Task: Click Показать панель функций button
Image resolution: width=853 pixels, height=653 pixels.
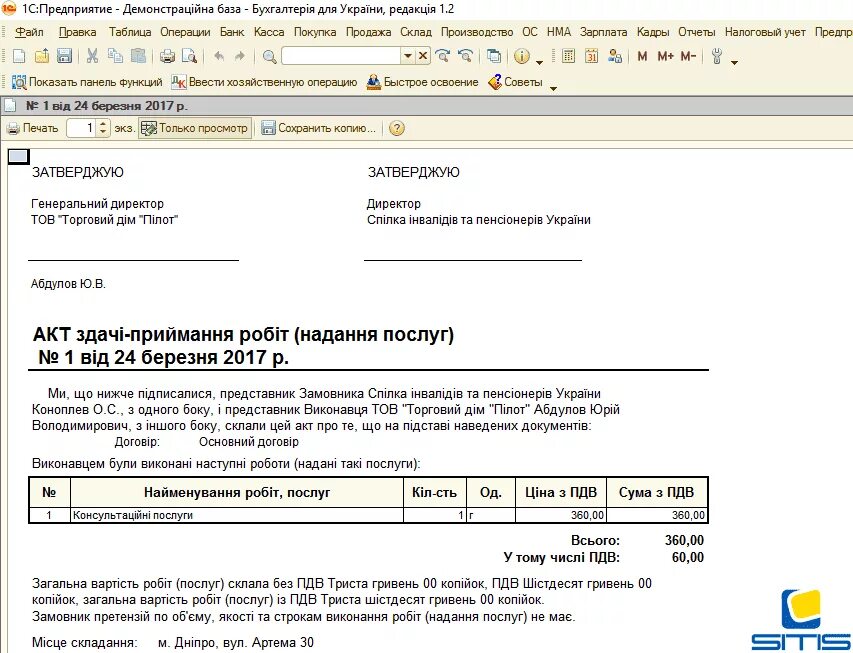Action: (88, 82)
